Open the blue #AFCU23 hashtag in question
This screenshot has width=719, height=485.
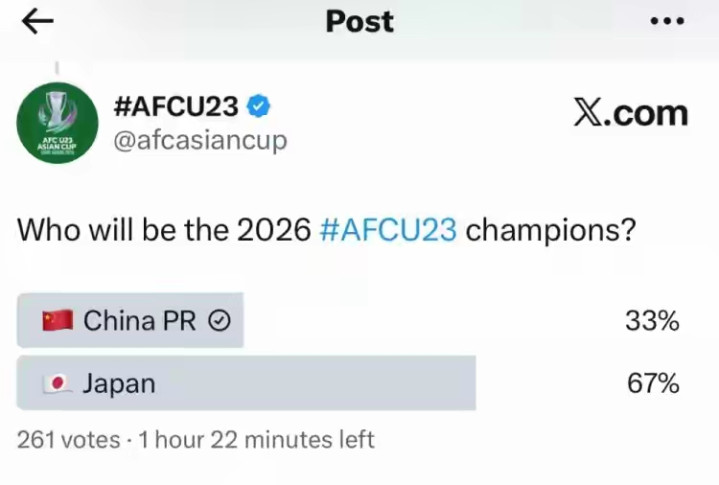(x=388, y=229)
